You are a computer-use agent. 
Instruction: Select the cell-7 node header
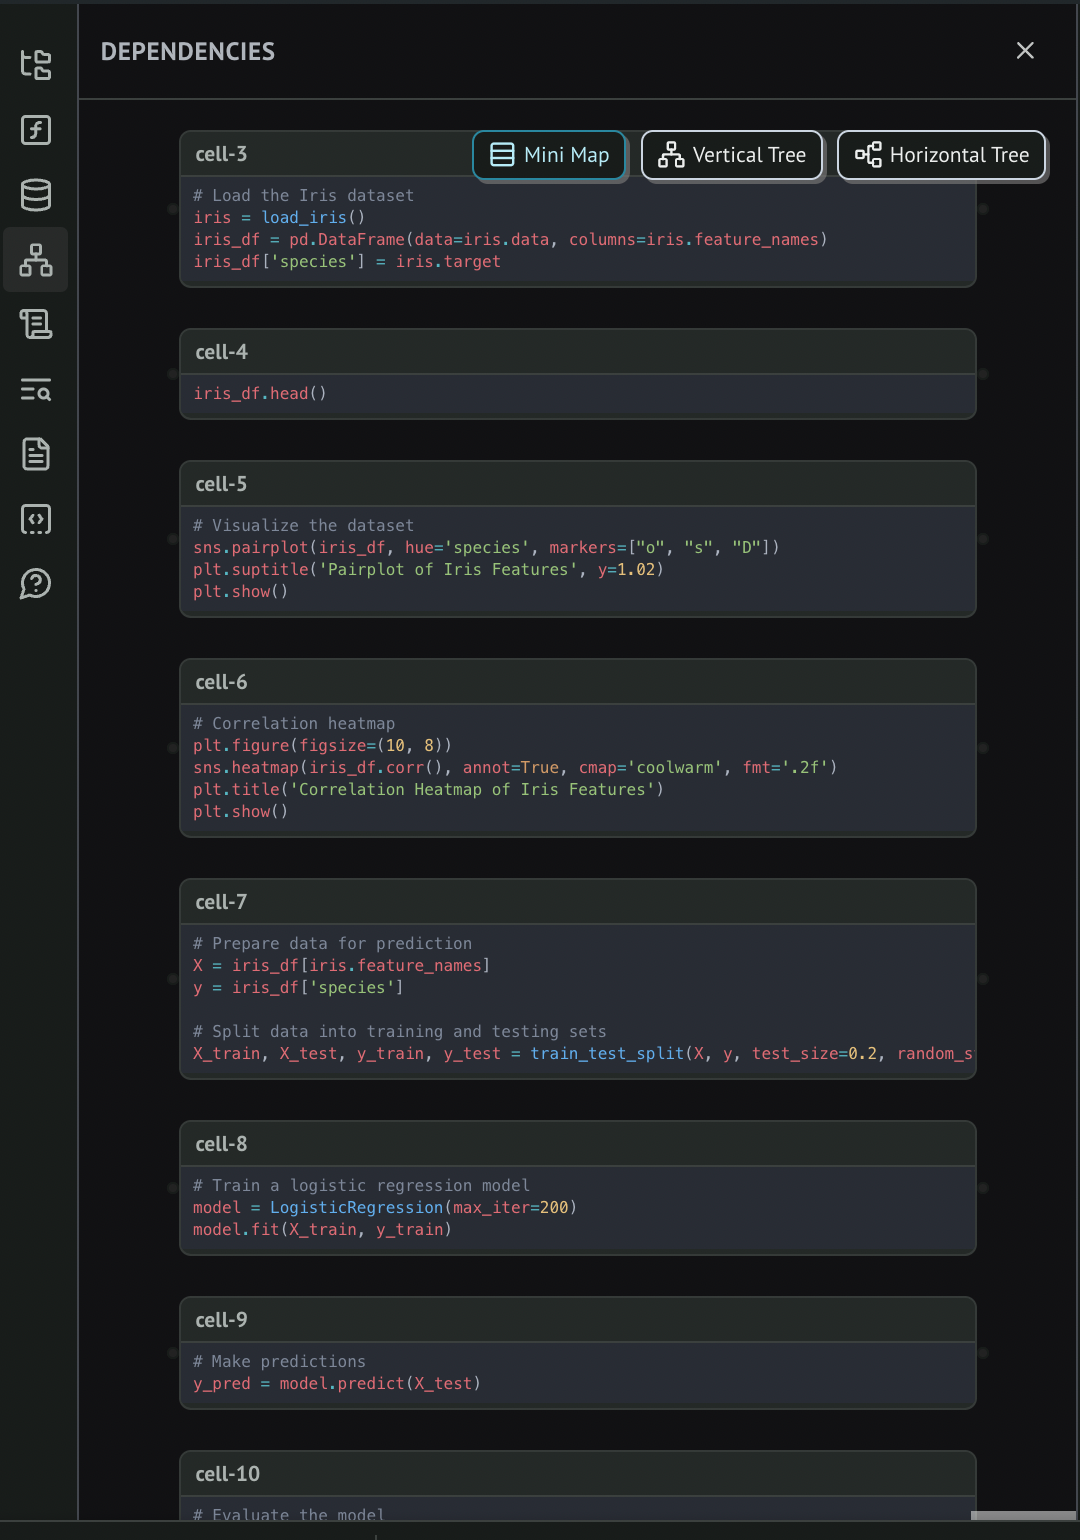click(x=578, y=902)
